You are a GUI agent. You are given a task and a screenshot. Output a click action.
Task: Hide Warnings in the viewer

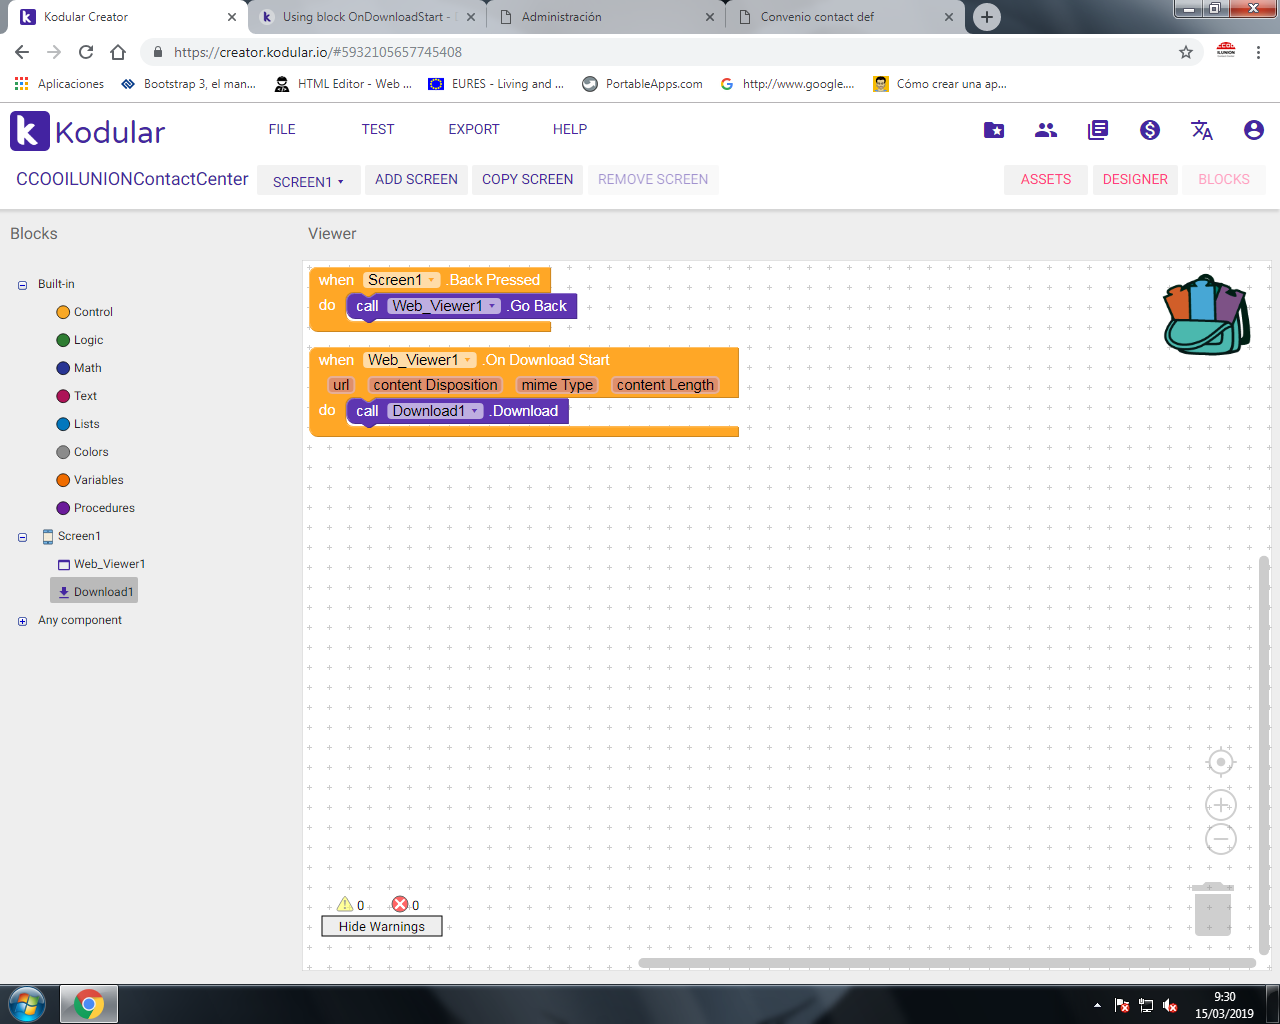[x=381, y=926]
